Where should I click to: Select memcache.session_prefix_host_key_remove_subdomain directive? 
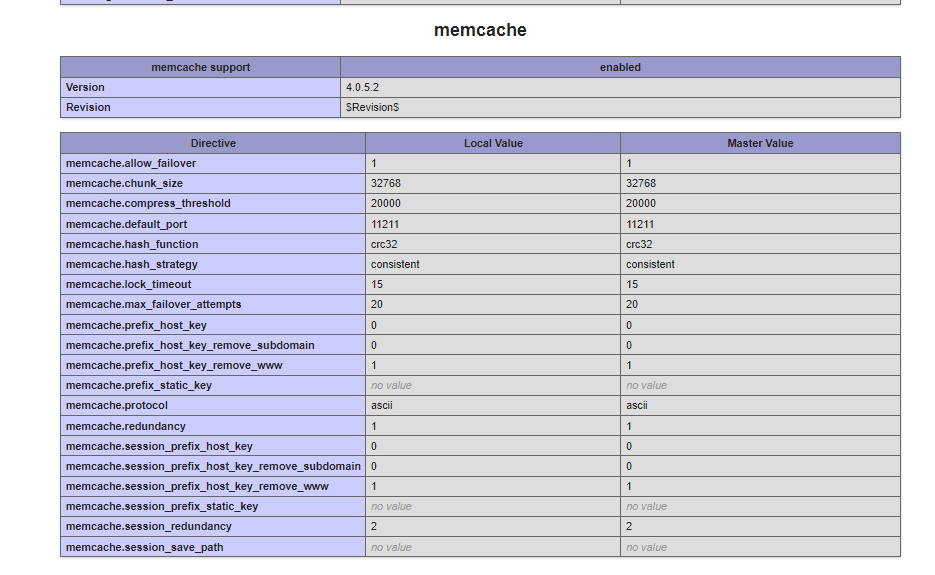pos(213,466)
